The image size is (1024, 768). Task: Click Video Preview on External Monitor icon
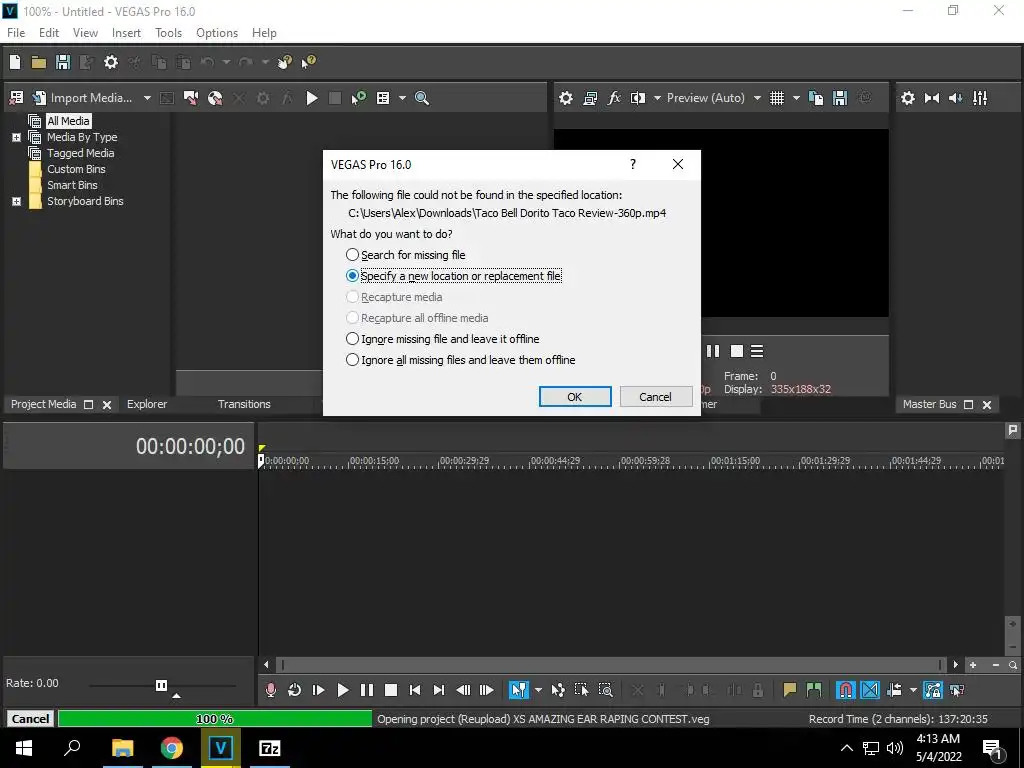pos(590,98)
